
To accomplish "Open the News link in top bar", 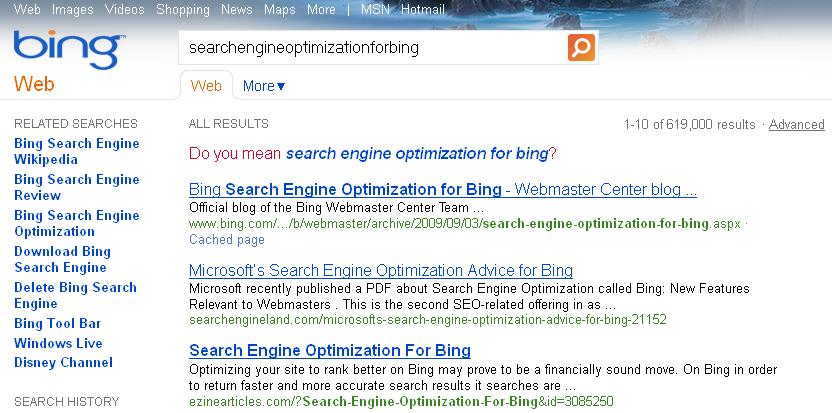I will click(x=237, y=10).
